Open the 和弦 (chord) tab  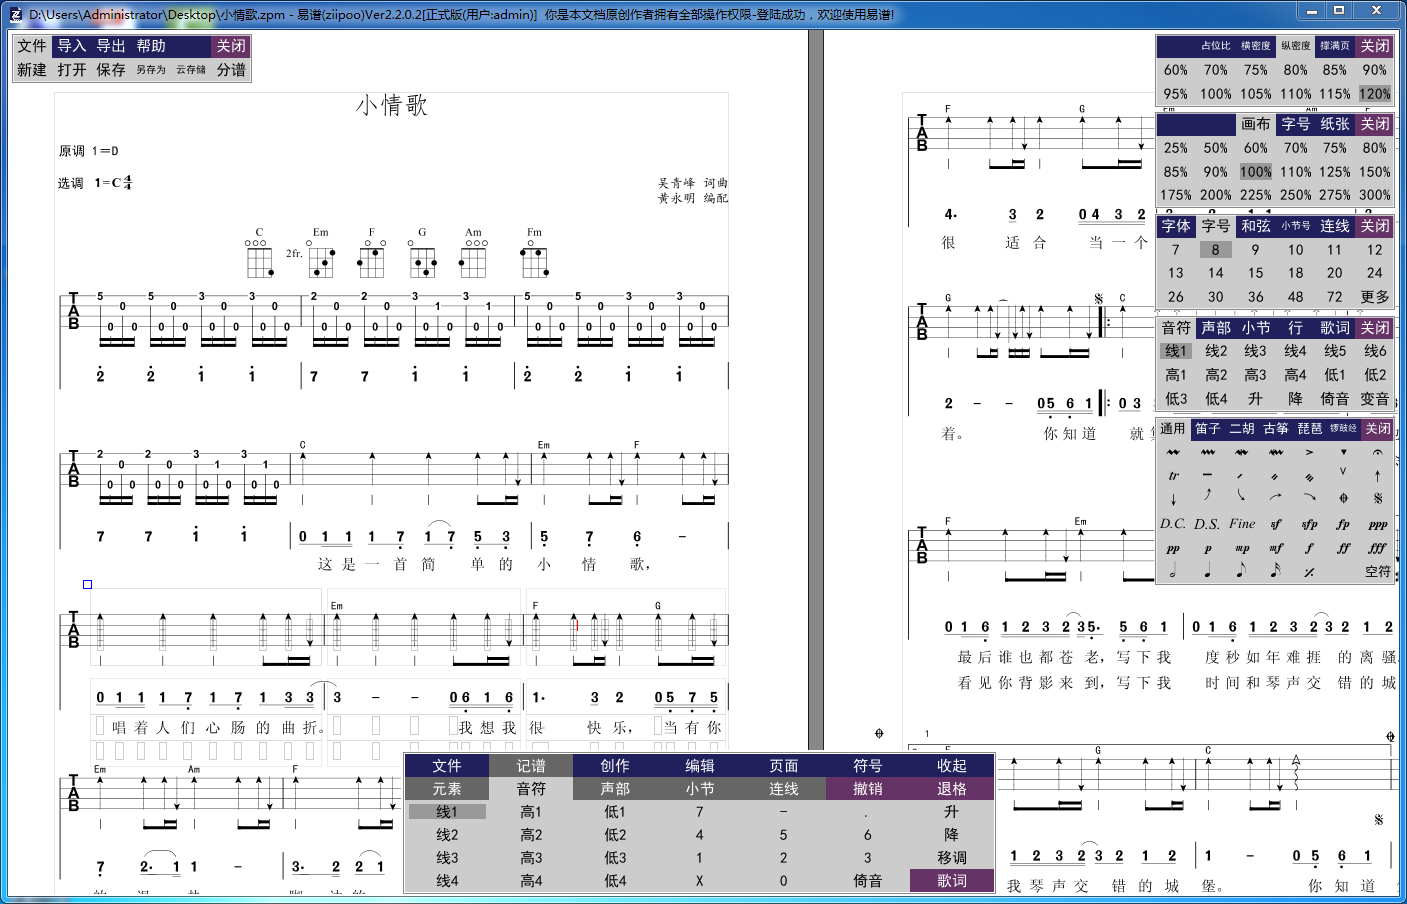click(1256, 226)
